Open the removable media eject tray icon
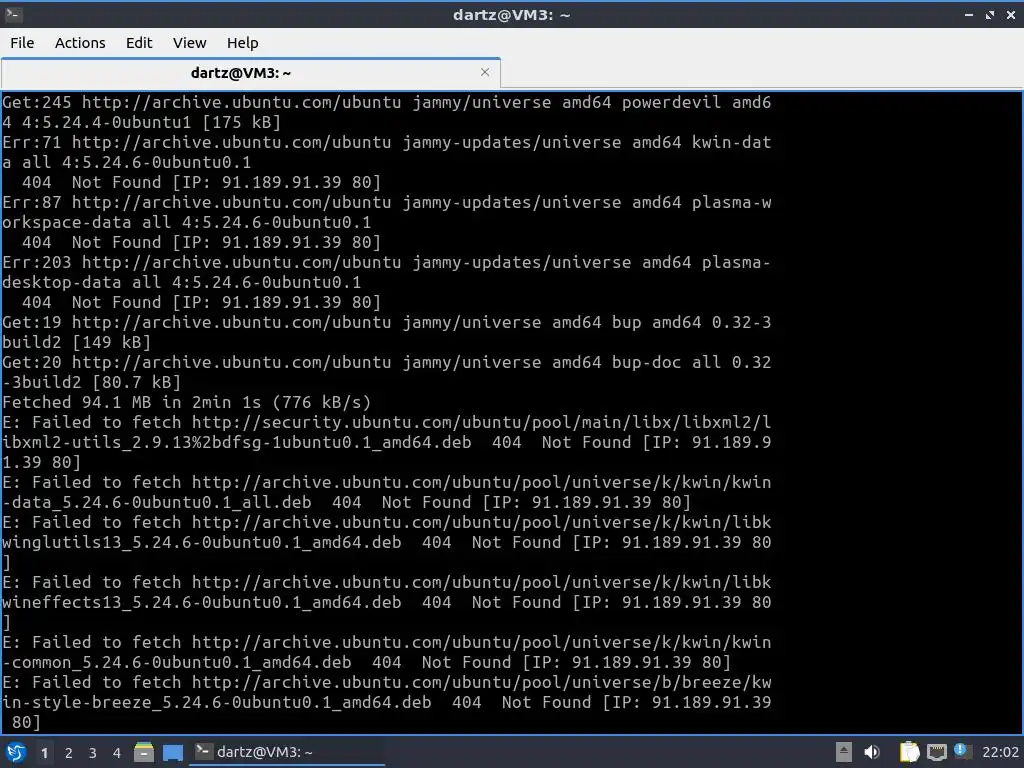Image resolution: width=1024 pixels, height=768 pixels. pyautogui.click(x=844, y=752)
